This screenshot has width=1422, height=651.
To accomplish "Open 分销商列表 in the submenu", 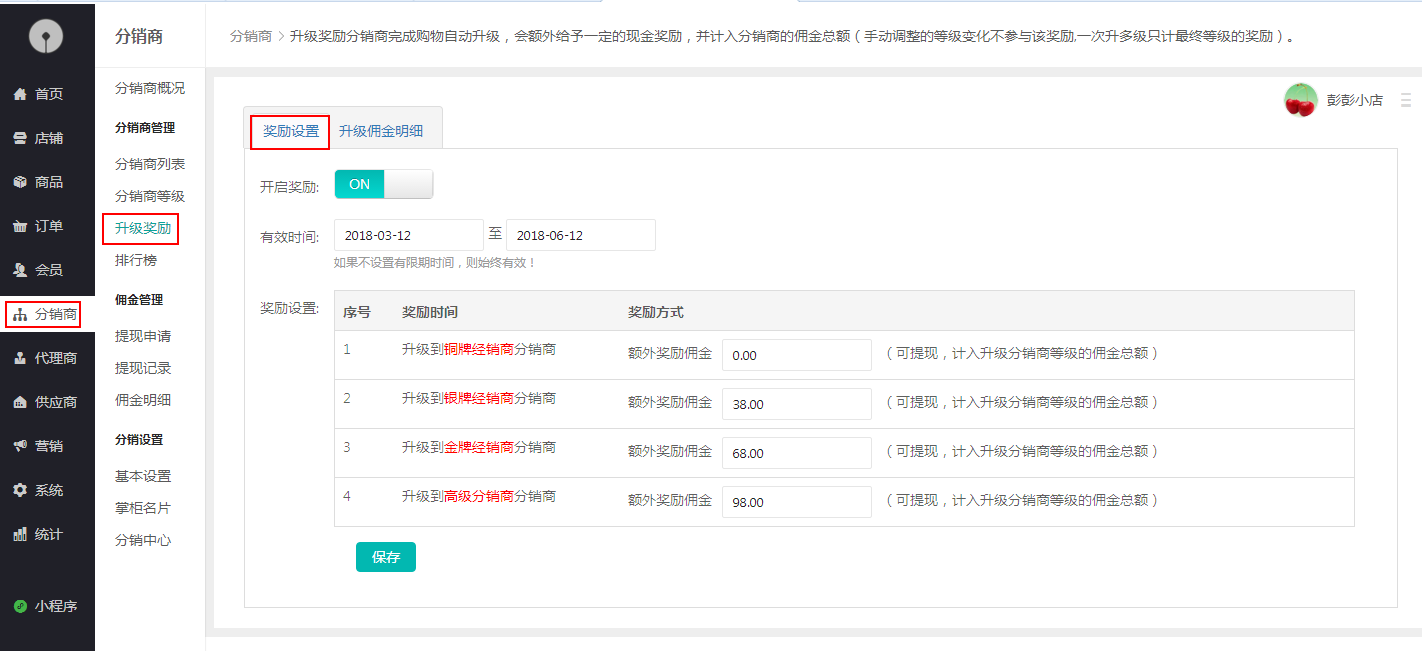I will point(150,164).
